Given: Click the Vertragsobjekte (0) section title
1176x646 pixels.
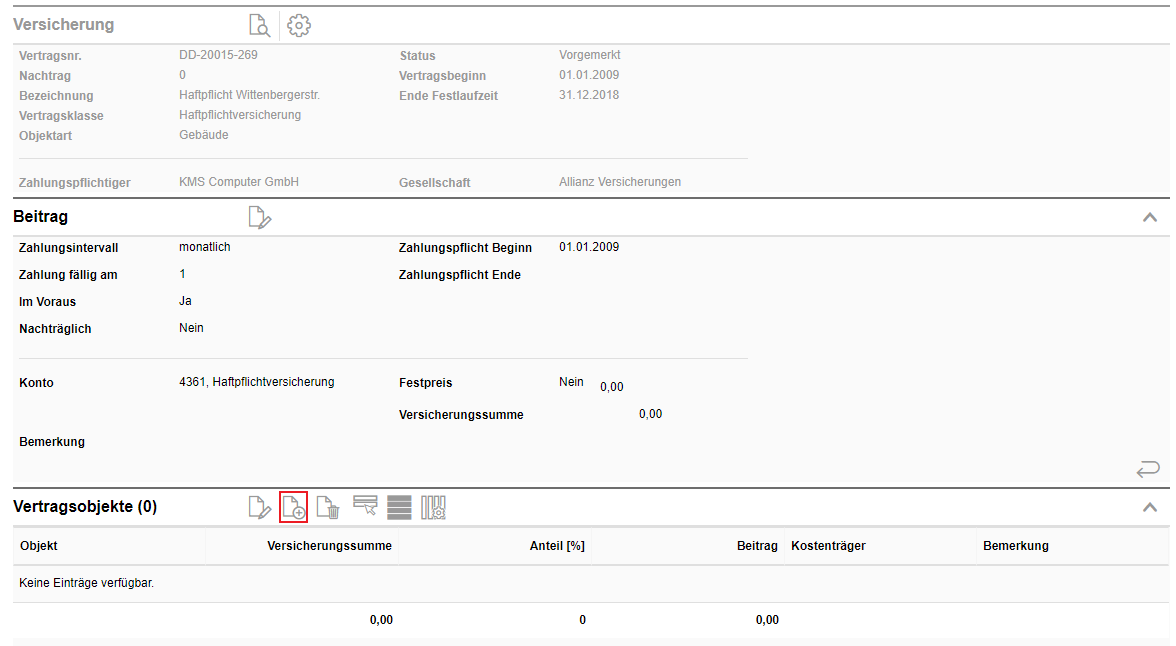Looking at the screenshot, I should pyautogui.click(x=85, y=507).
